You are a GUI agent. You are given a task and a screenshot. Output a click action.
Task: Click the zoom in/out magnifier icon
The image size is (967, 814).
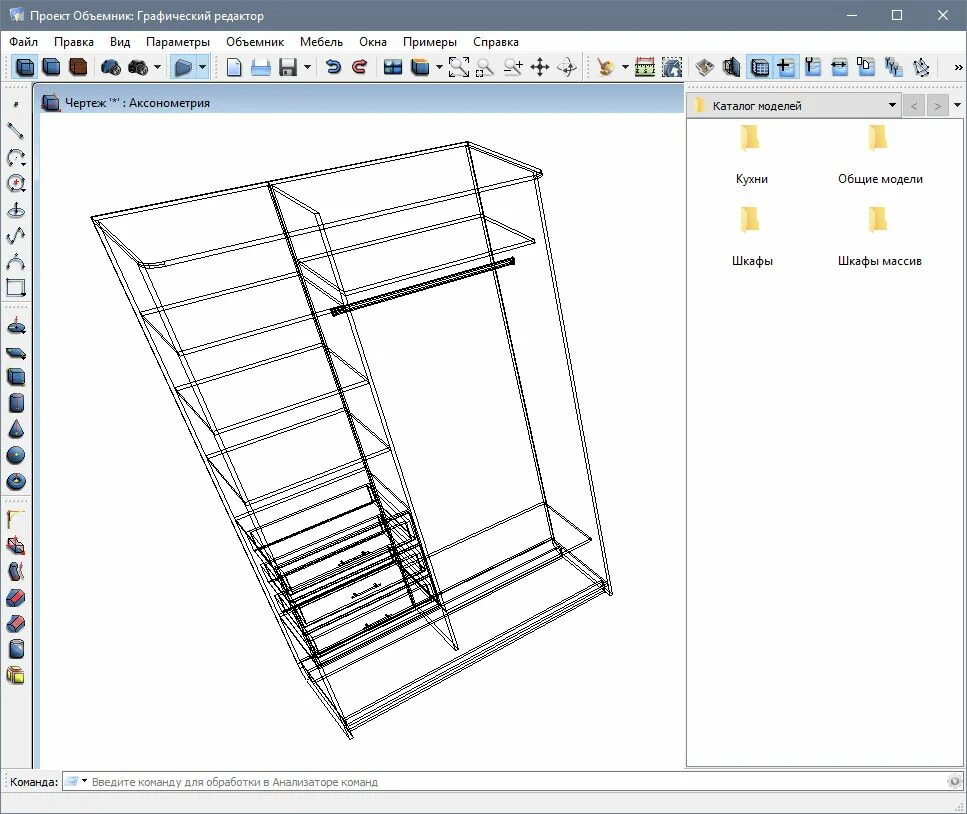[x=512, y=67]
